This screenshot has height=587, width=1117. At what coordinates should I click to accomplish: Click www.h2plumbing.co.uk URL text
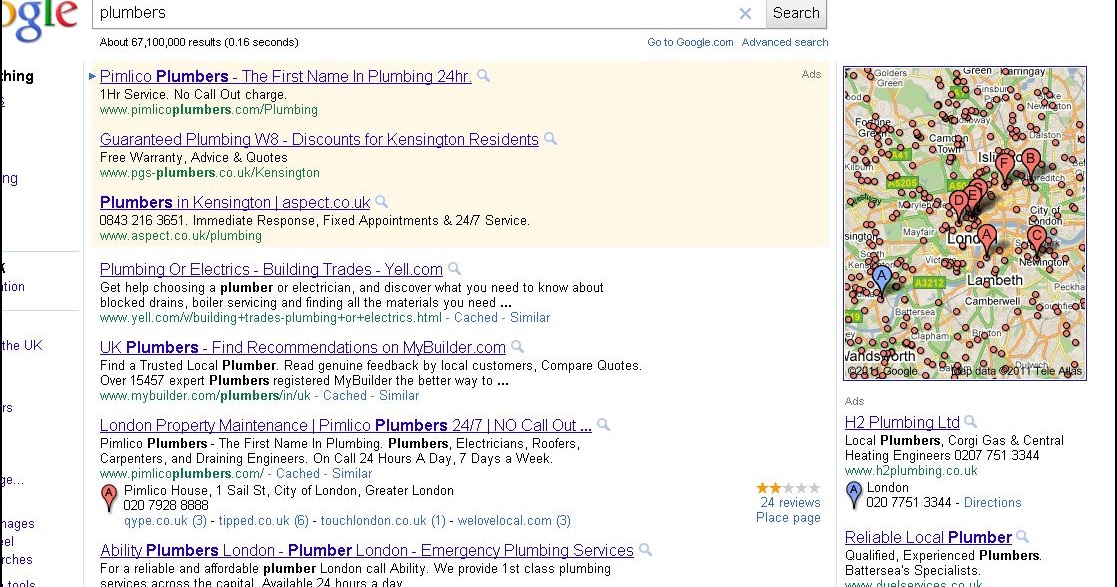[x=911, y=471]
